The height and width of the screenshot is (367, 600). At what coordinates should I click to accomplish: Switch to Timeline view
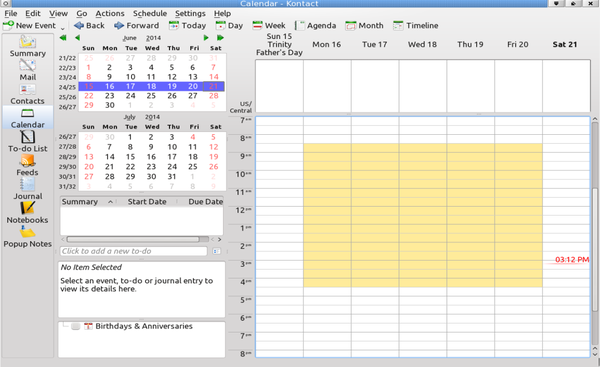click(x=416, y=26)
